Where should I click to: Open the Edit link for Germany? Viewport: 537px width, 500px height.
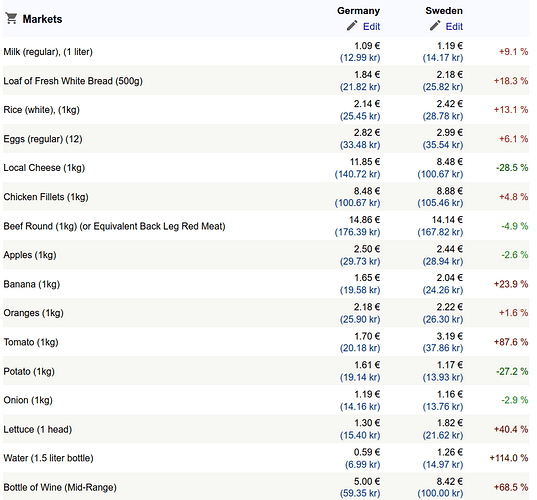[x=372, y=26]
